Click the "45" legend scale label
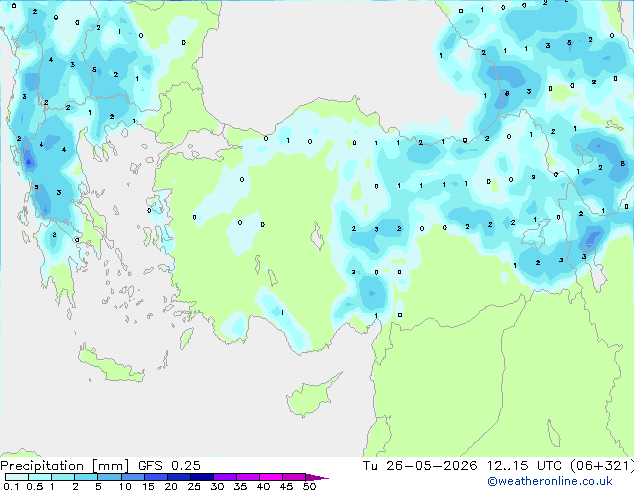The image size is (634, 490). [x=286, y=486]
